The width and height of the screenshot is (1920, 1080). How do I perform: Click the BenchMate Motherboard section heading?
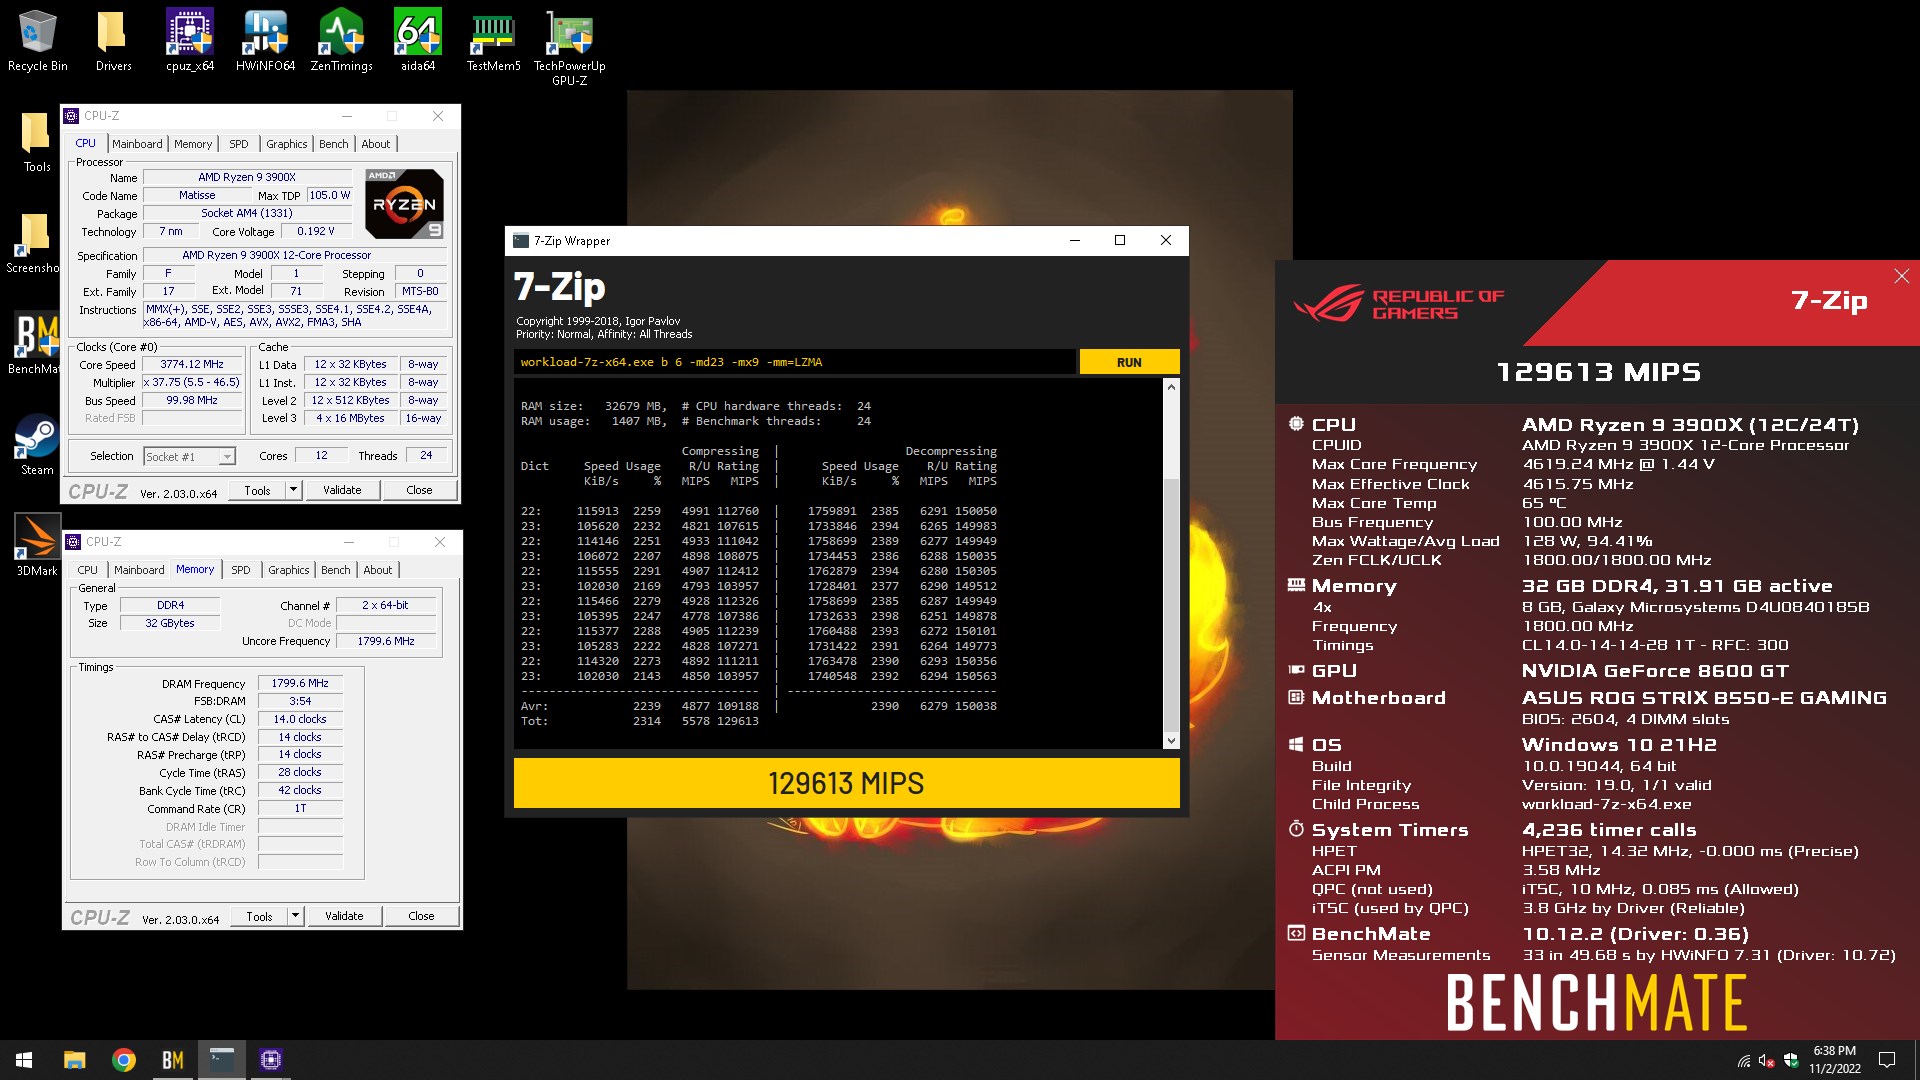pos(1378,698)
